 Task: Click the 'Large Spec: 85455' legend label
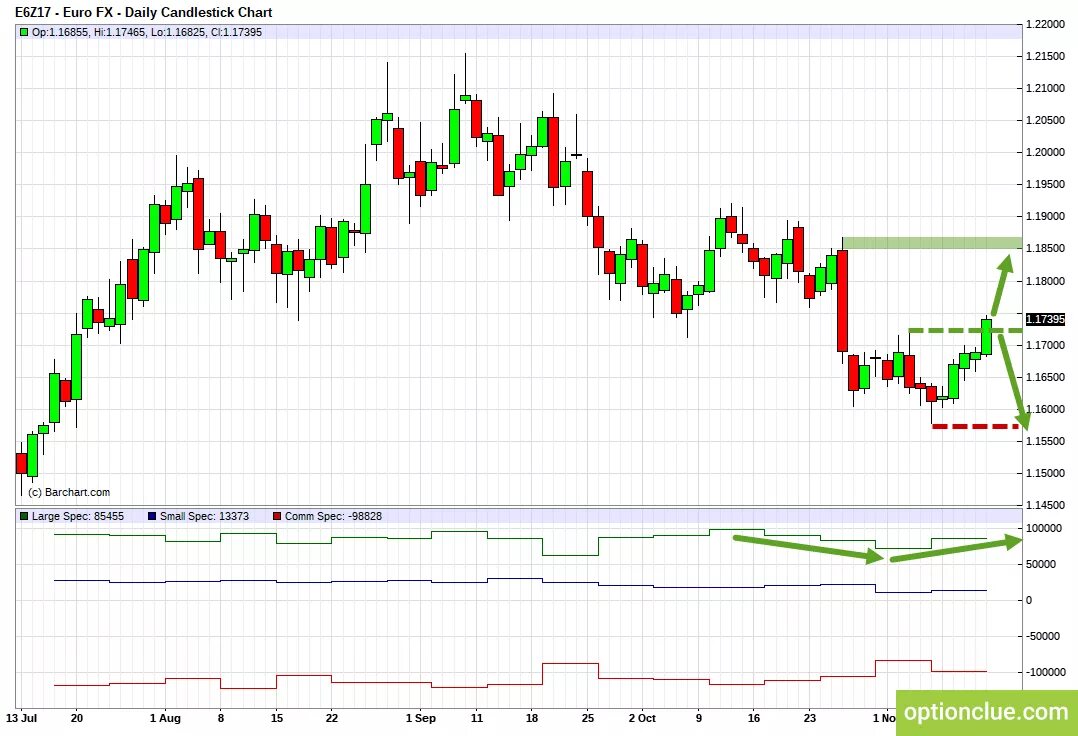(x=78, y=516)
